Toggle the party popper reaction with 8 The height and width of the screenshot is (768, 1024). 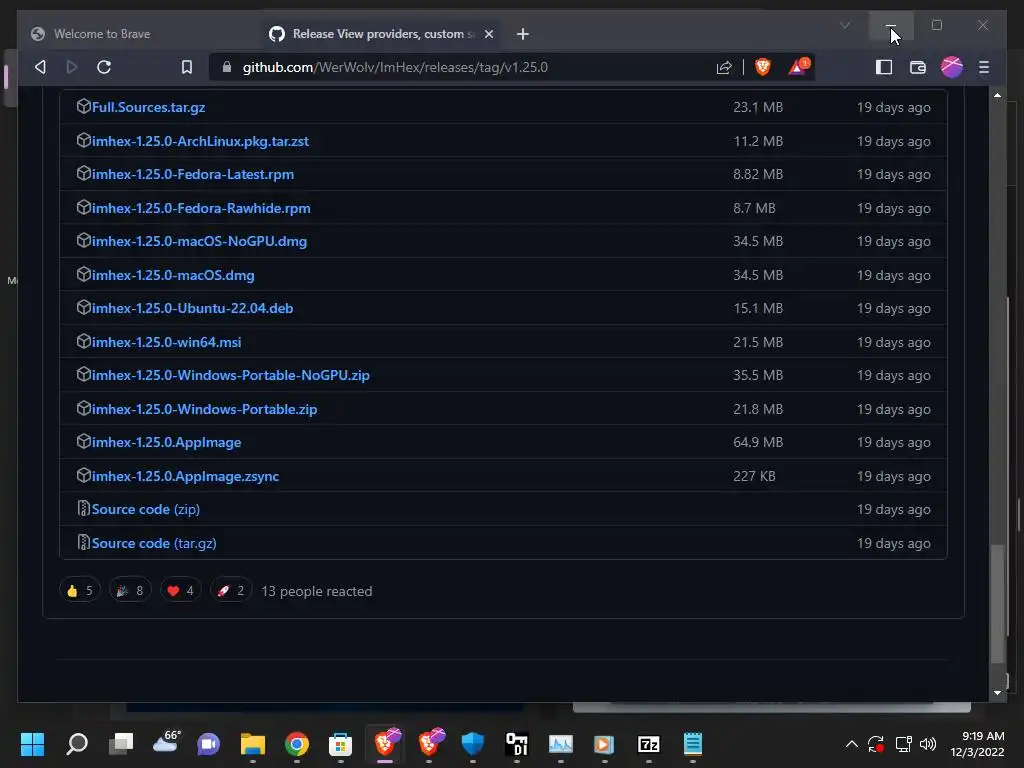[130, 591]
